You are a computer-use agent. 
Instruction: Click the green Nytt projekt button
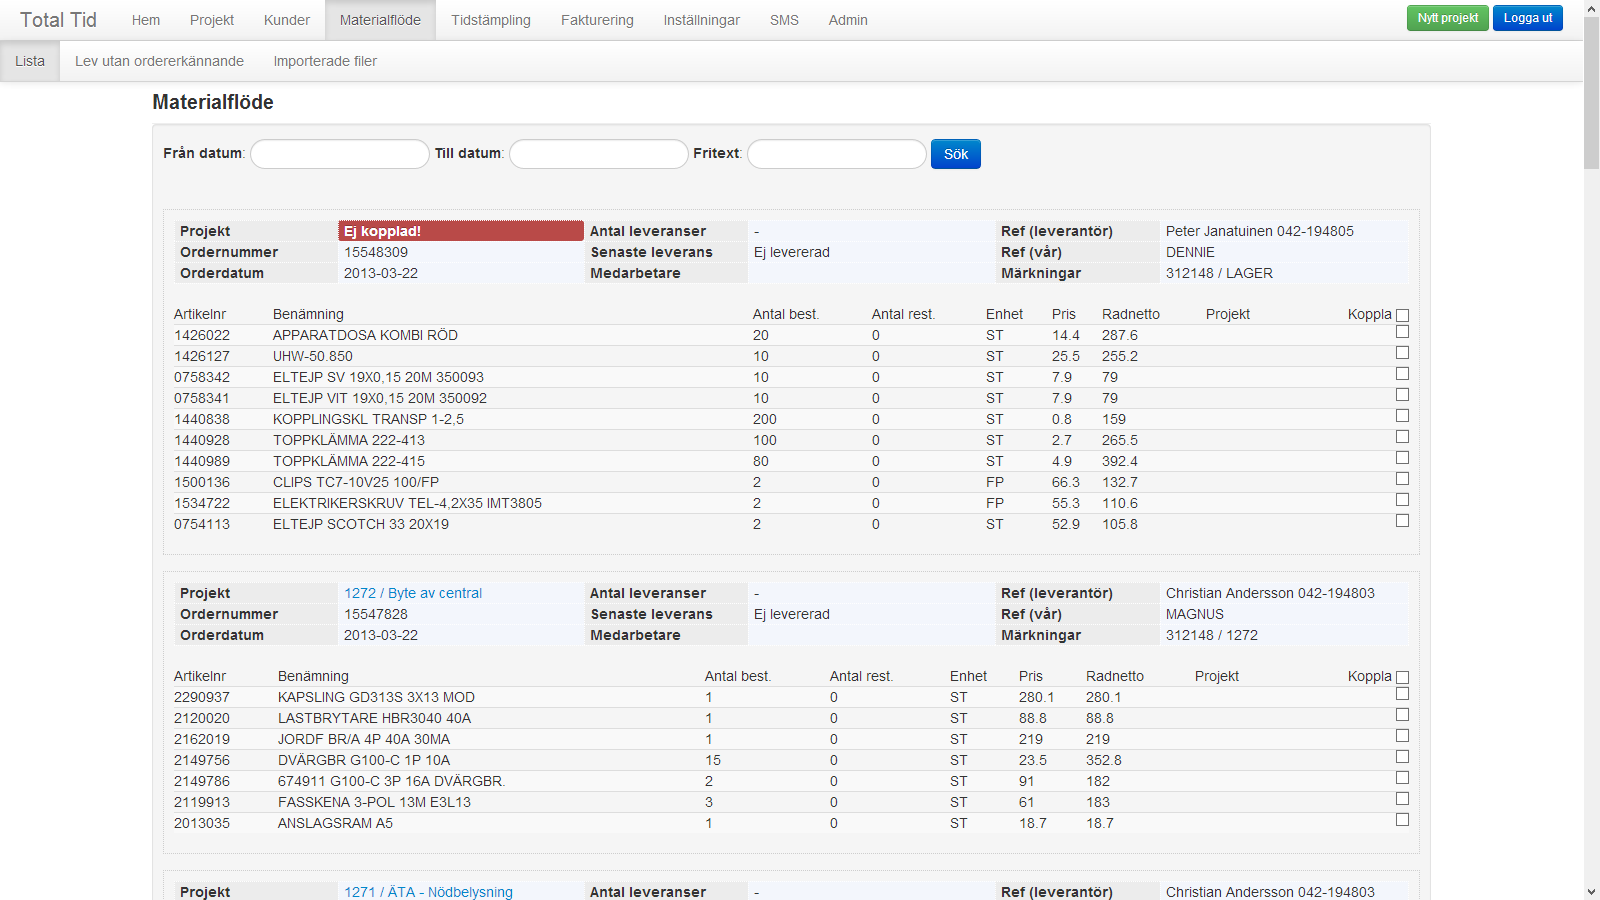[x=1447, y=18]
